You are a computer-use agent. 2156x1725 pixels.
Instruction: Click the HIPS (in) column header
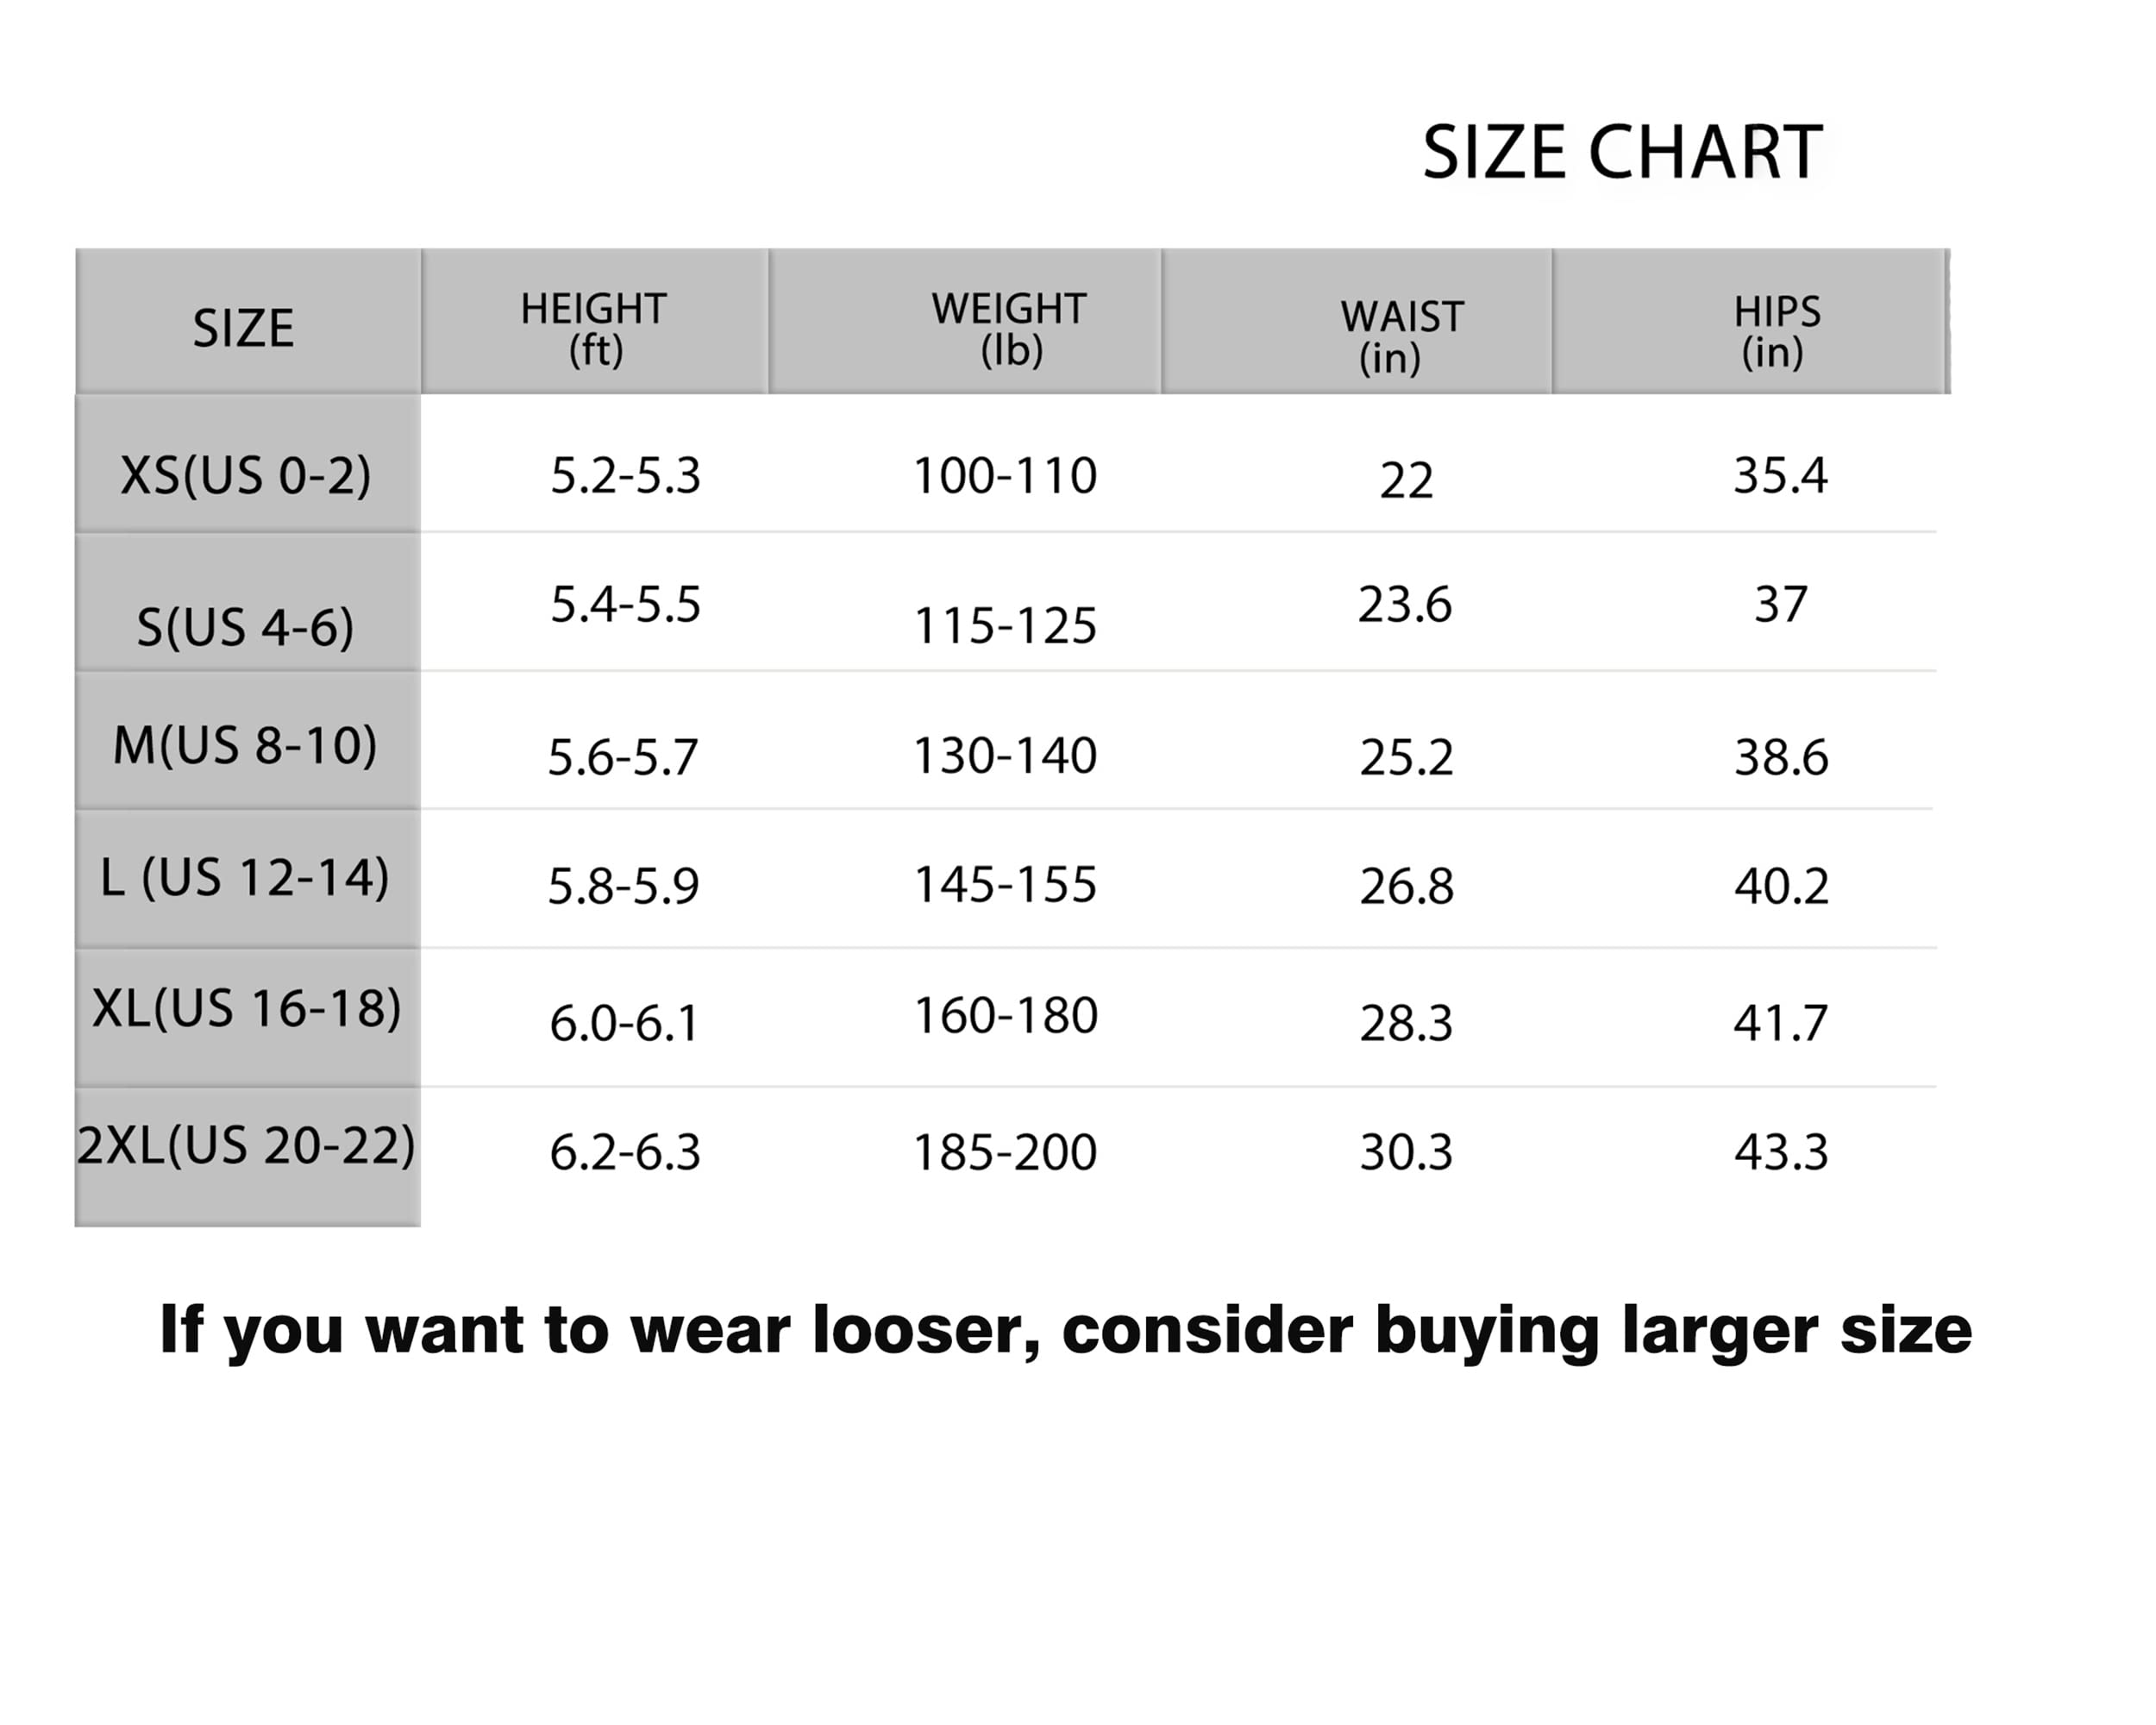tap(1776, 332)
